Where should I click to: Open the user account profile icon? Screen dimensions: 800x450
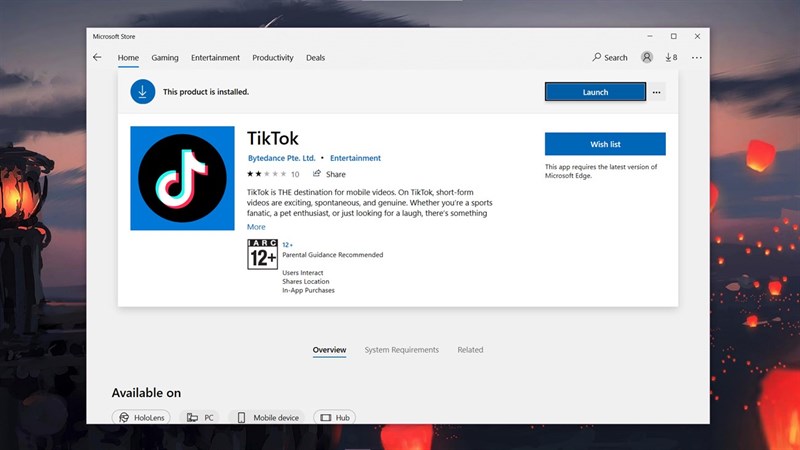(x=648, y=58)
